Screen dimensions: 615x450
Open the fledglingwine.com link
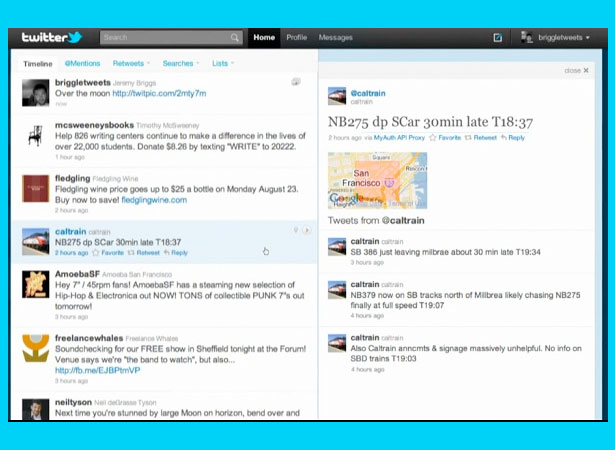(x=154, y=200)
